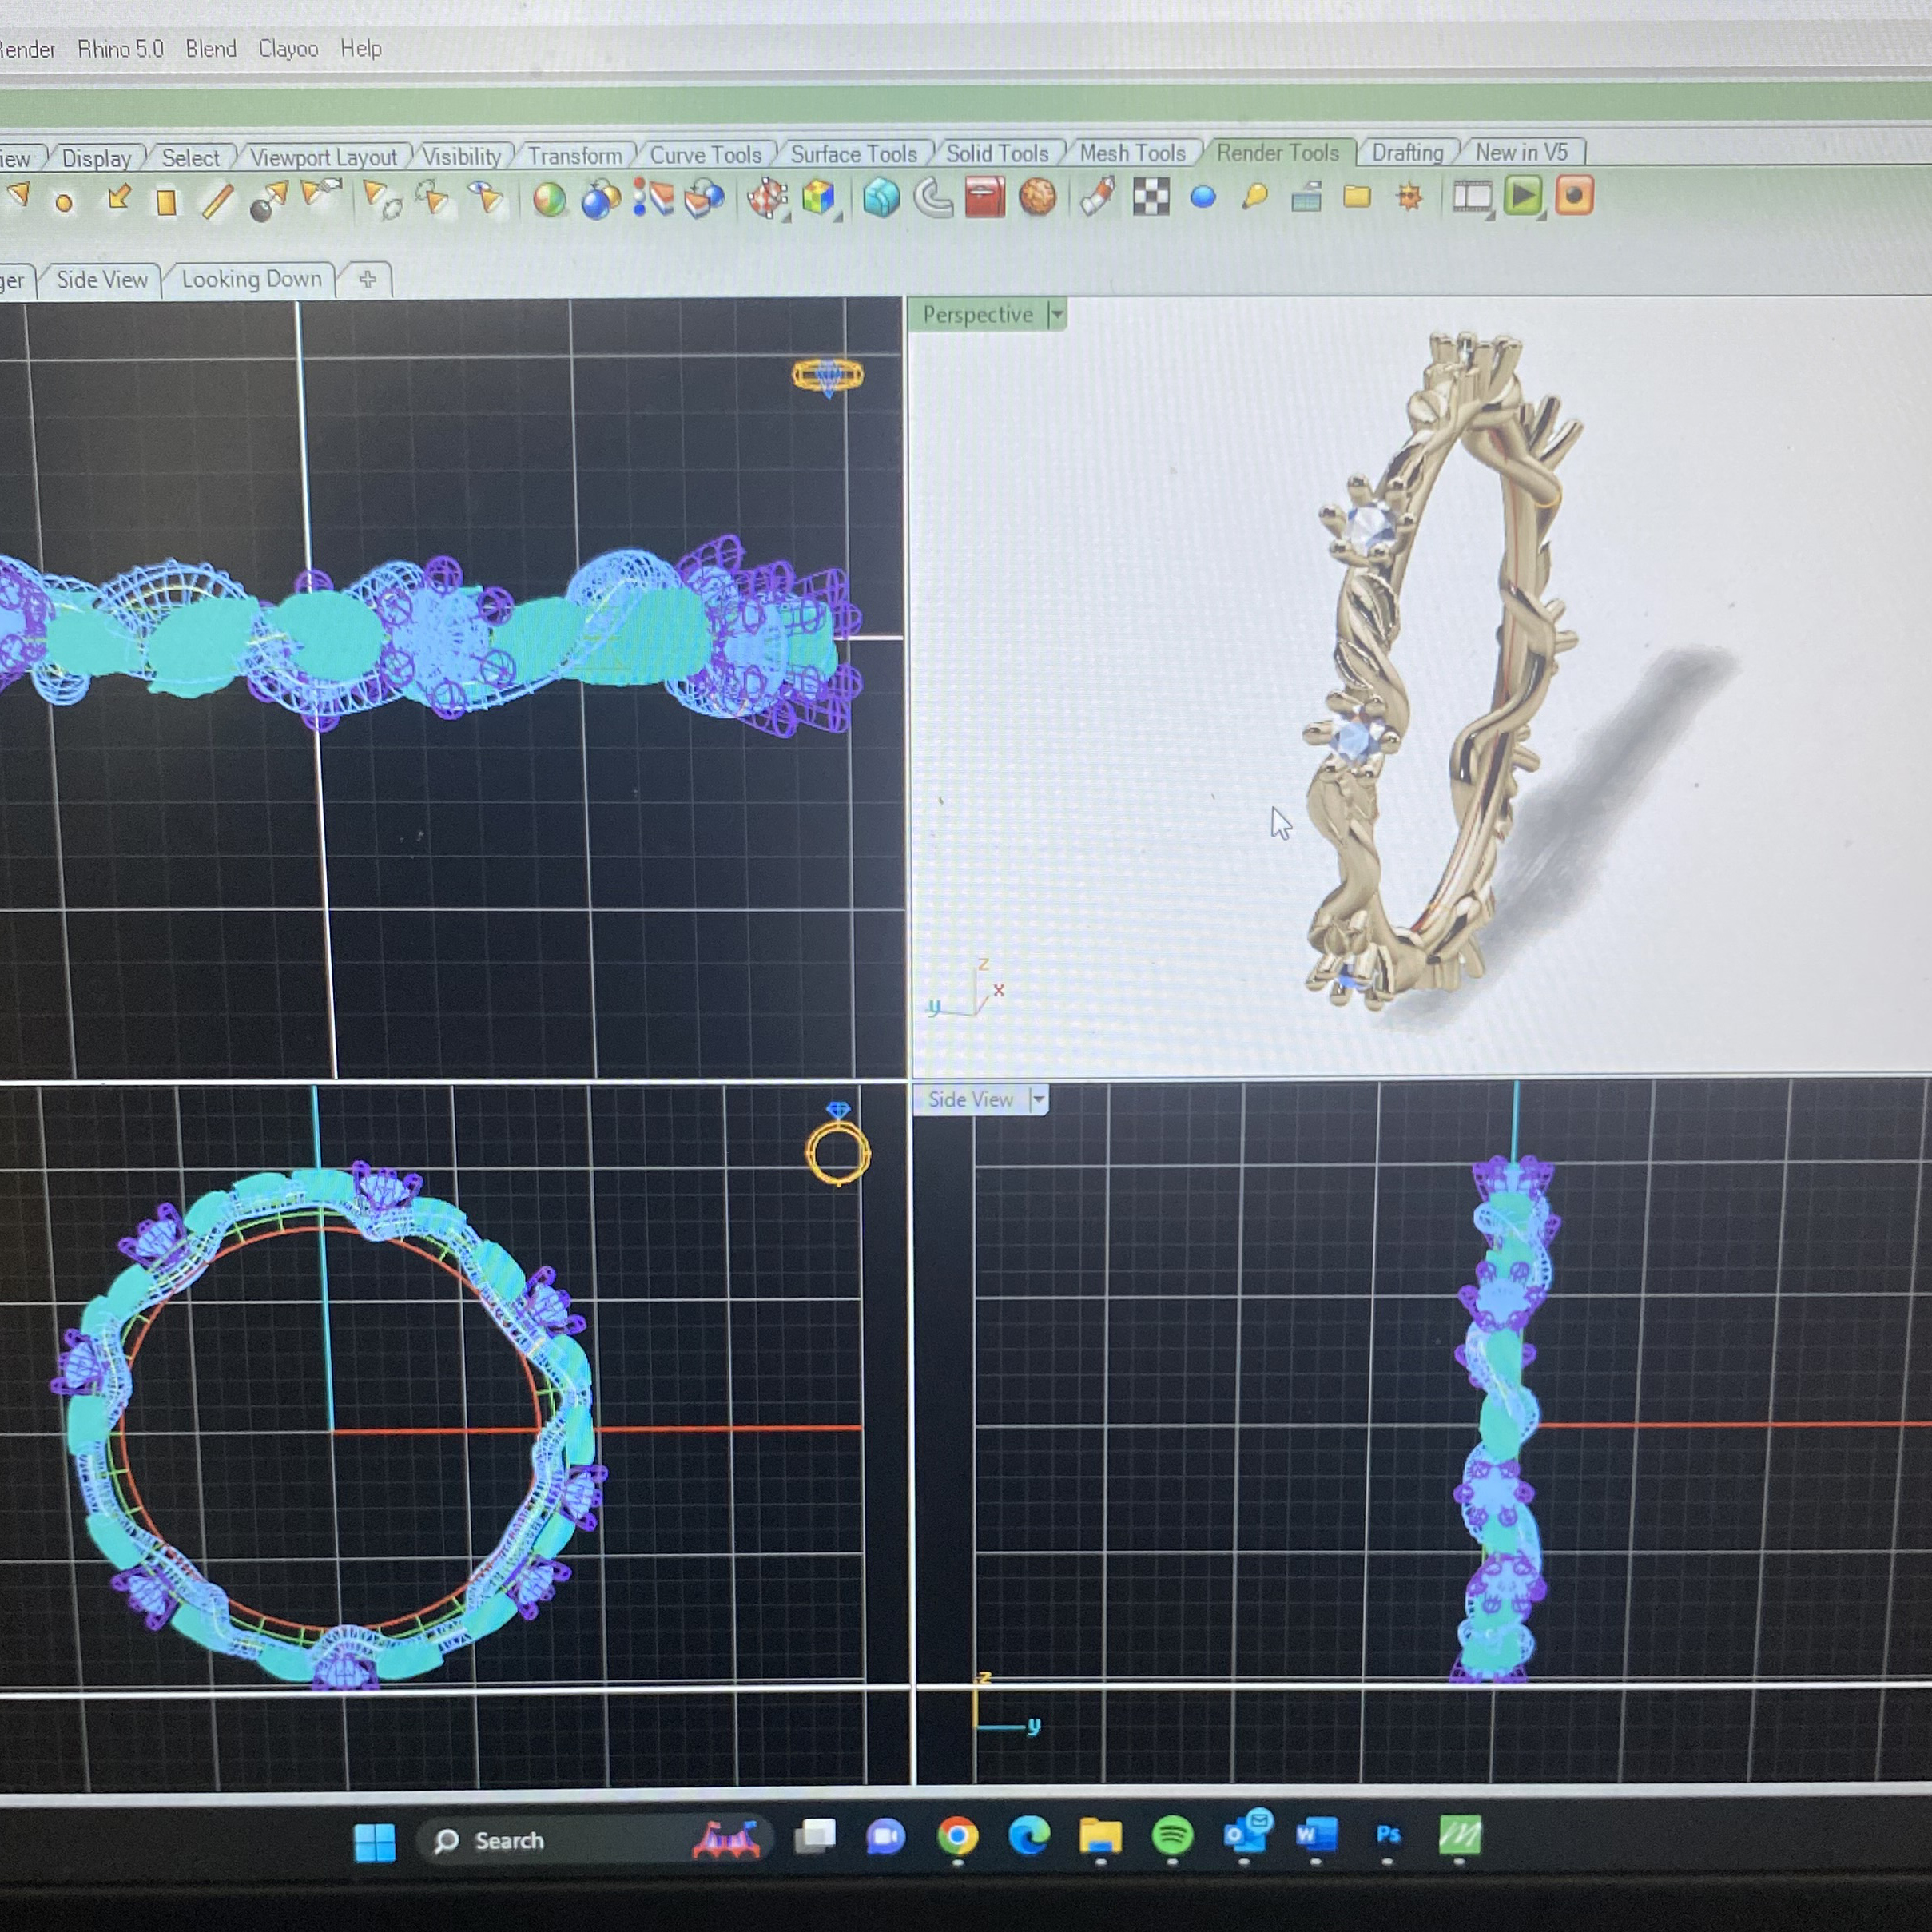Open Photoshop from the taskbar
1932x1932 pixels.
click(x=1388, y=1834)
